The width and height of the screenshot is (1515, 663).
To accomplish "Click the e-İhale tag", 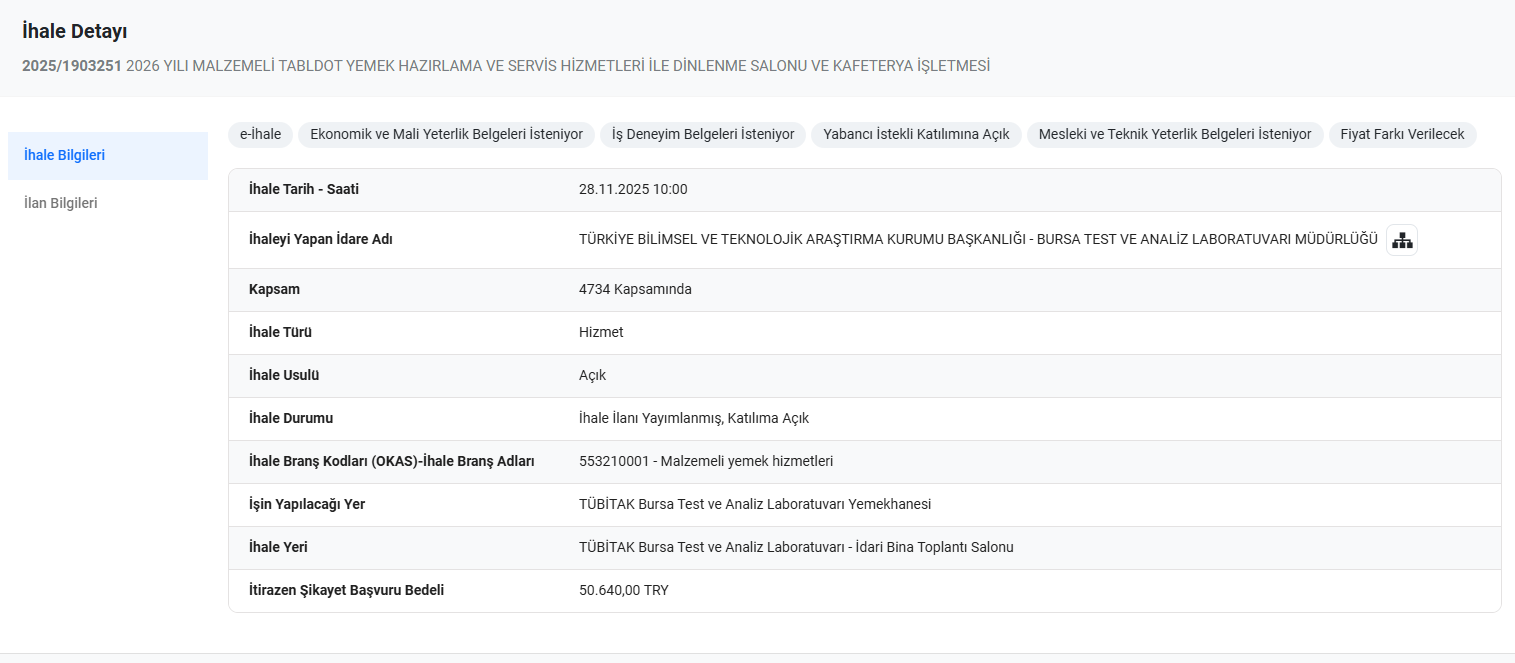I will (x=260, y=134).
